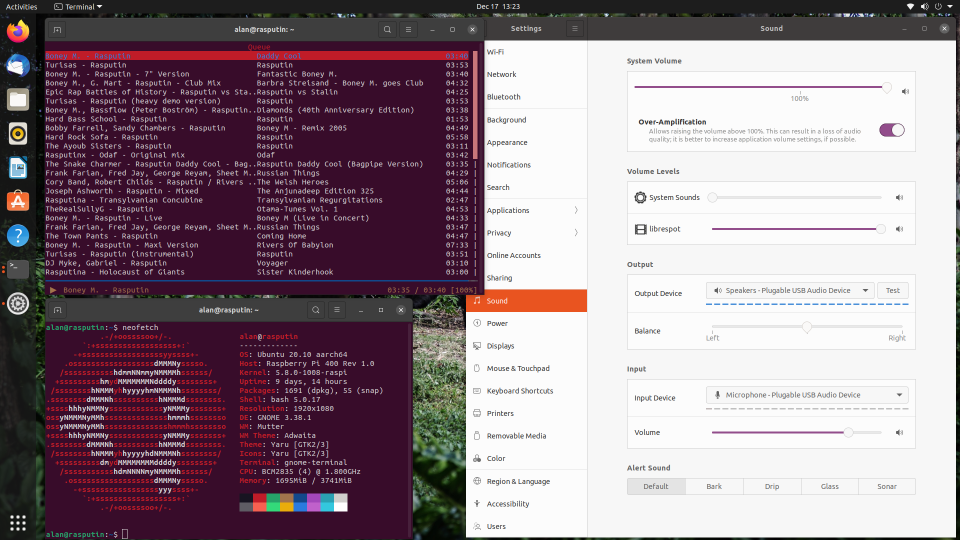
Task: Show the applications grid
Action: point(18,522)
